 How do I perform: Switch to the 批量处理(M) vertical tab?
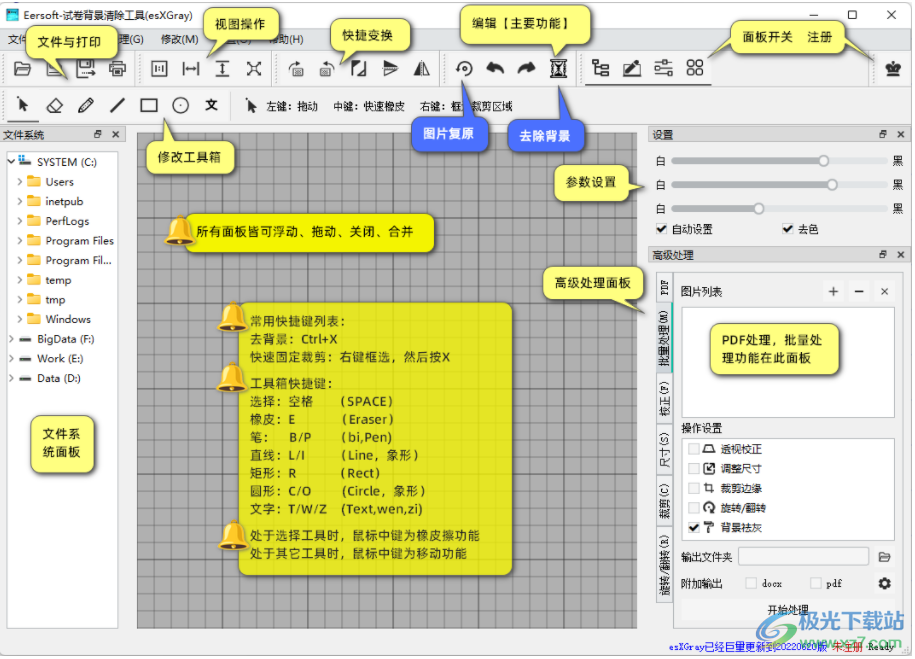pos(664,338)
